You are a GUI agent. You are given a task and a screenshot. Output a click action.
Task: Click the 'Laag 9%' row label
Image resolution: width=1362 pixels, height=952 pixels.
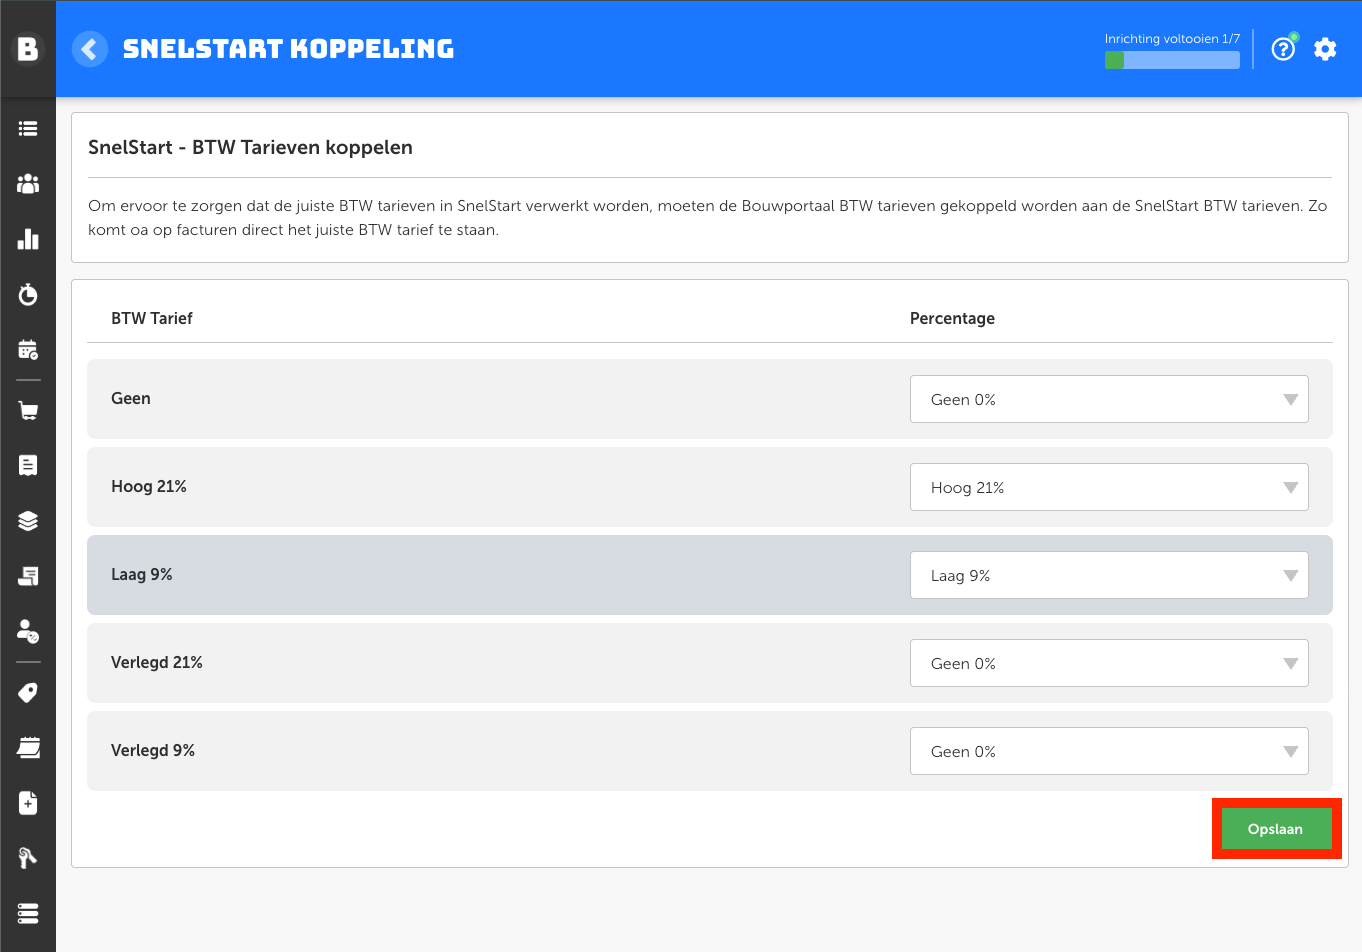[142, 575]
